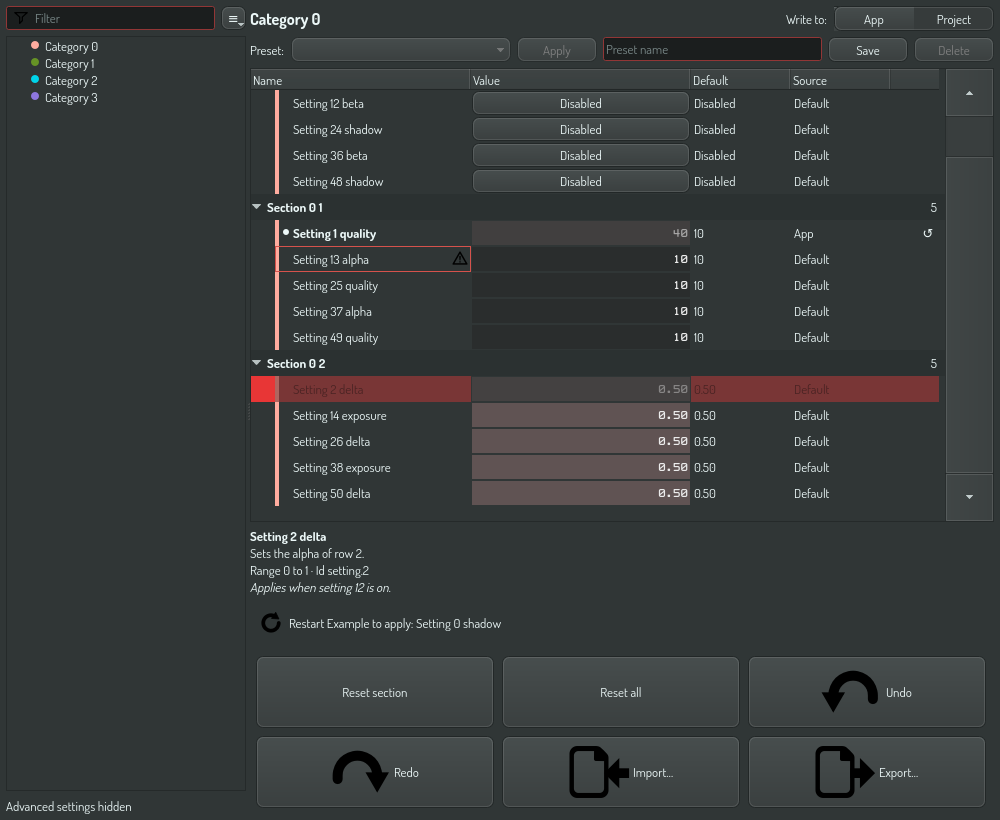This screenshot has height=820, width=1000.
Task: Click Setting 14 exposure value slider
Action: (x=580, y=415)
